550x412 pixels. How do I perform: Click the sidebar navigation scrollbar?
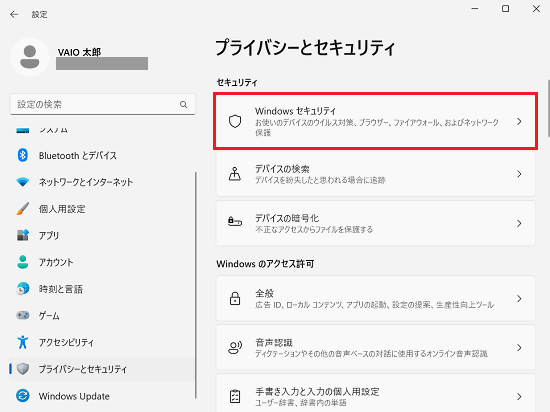(195, 285)
